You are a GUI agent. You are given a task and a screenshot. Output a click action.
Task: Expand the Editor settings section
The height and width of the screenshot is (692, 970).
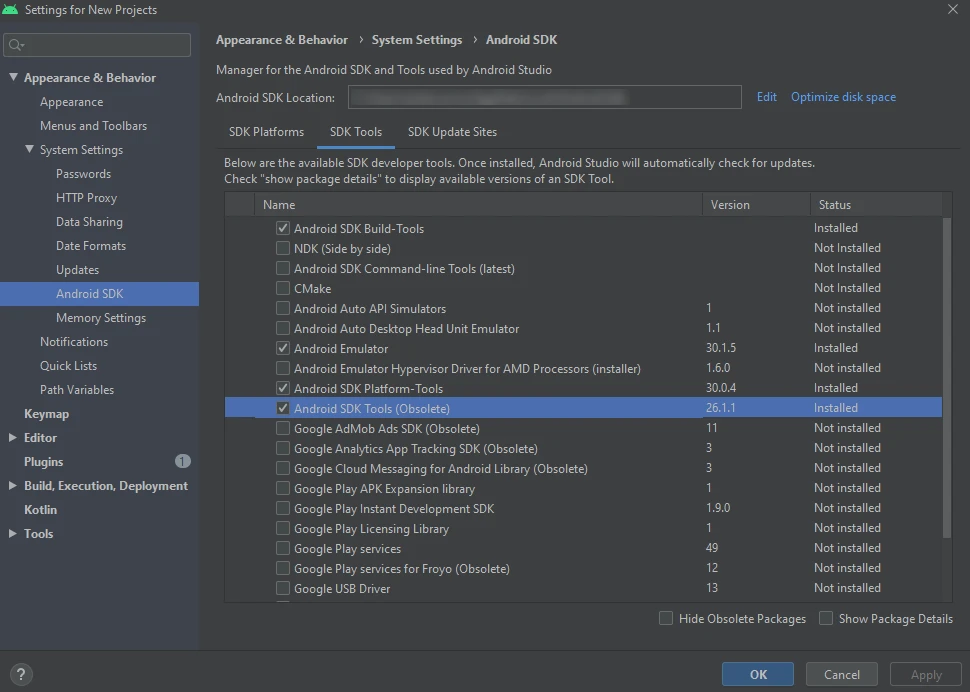[x=13, y=438]
